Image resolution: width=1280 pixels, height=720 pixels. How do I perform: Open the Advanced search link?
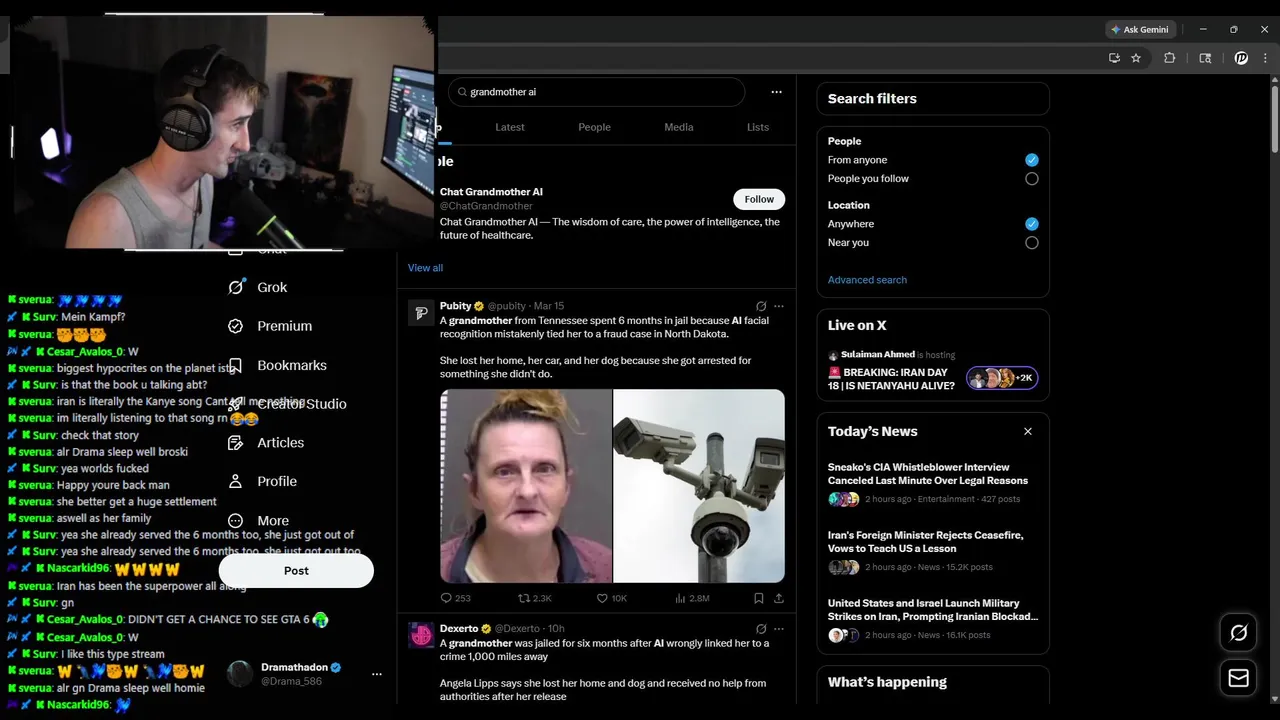pos(867,280)
